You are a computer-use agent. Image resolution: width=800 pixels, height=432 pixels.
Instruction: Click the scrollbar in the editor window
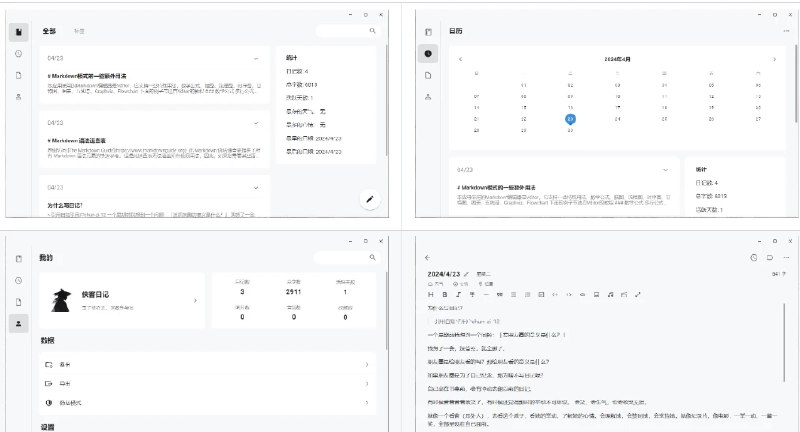pos(785,330)
